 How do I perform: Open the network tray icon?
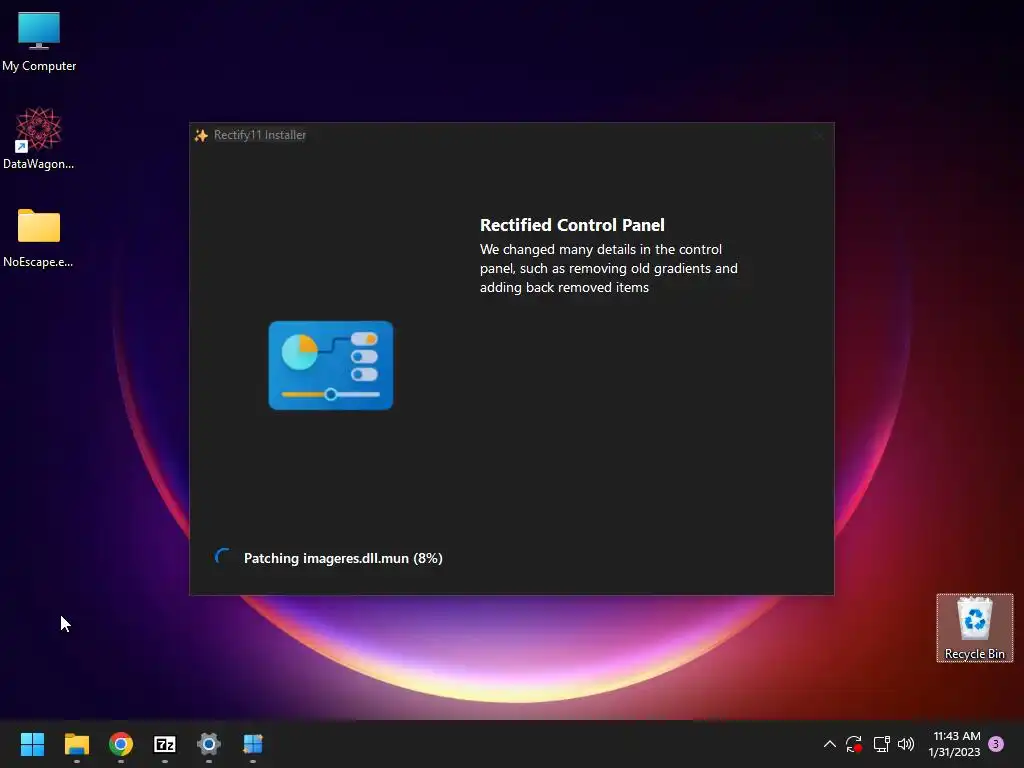[882, 744]
